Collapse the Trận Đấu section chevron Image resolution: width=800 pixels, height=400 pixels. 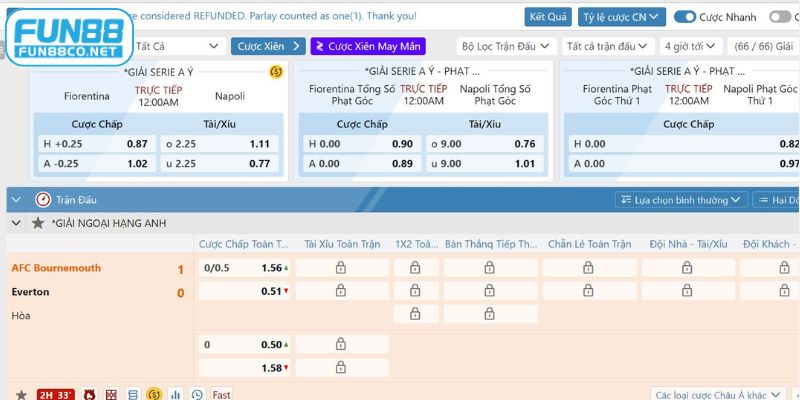[x=17, y=199]
